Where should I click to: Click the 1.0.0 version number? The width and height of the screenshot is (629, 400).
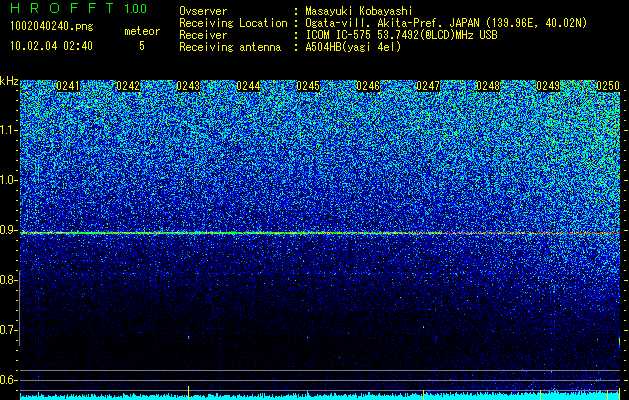click(x=135, y=8)
